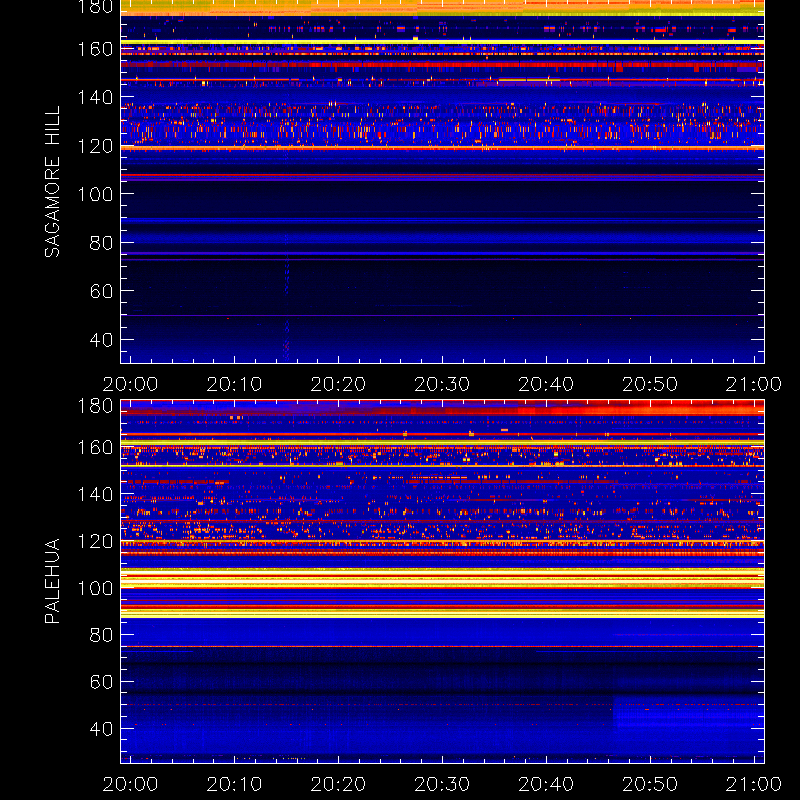Pick the 20:40 label under Palehua plot
The height and width of the screenshot is (800, 800).
pos(546,784)
